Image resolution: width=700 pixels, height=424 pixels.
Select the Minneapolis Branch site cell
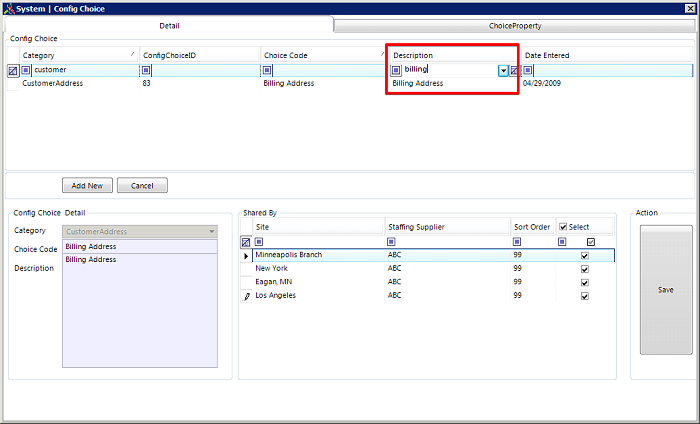319,255
